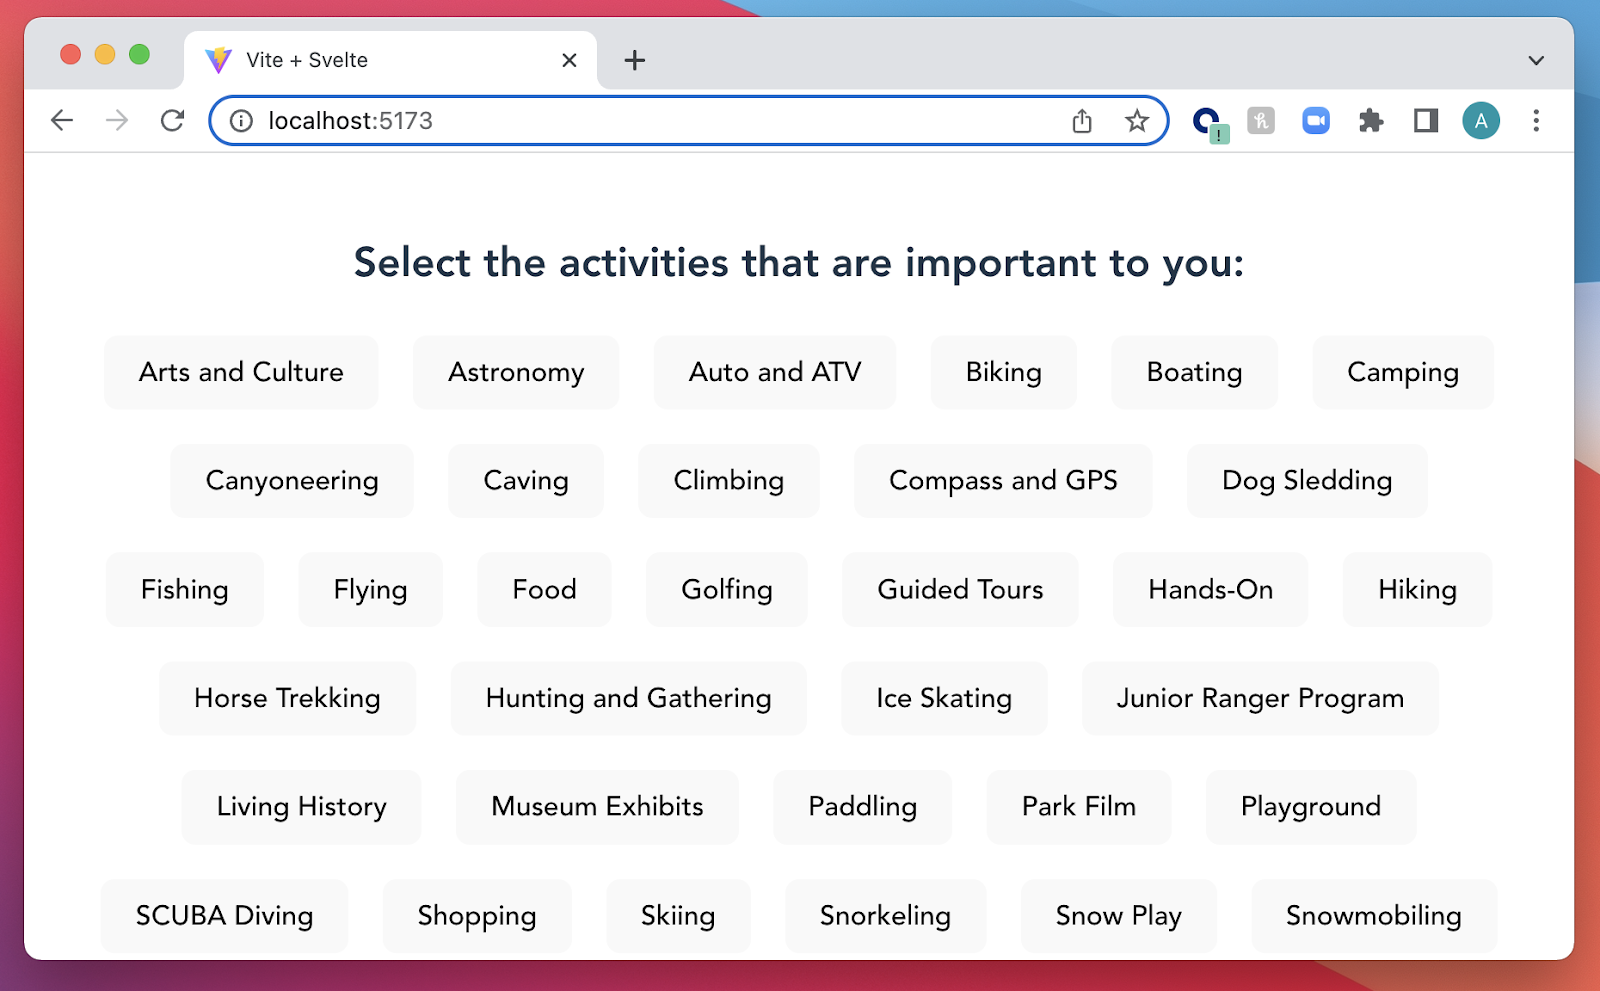Bookmark this page with the star icon
This screenshot has height=991, width=1600.
[1137, 121]
